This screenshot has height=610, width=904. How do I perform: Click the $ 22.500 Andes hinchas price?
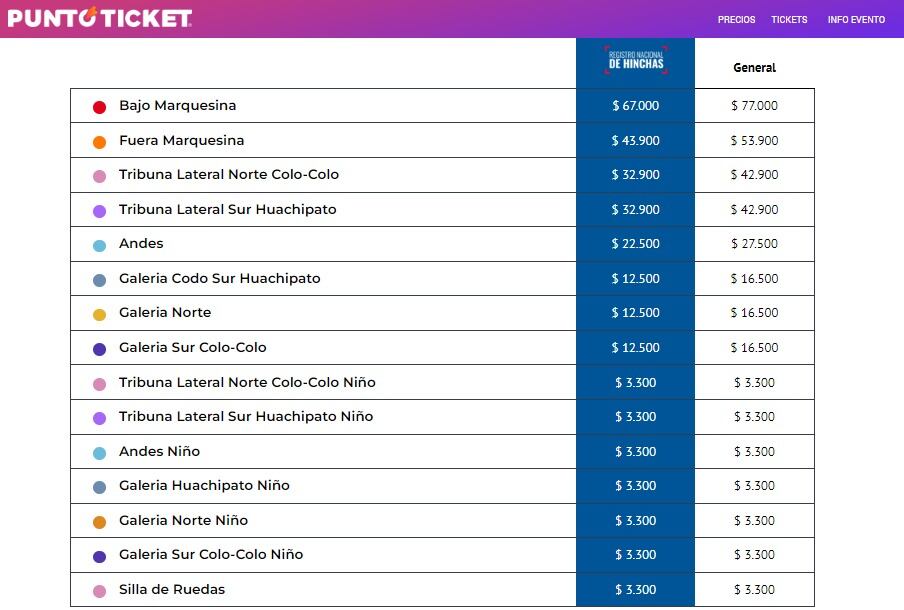[635, 243]
